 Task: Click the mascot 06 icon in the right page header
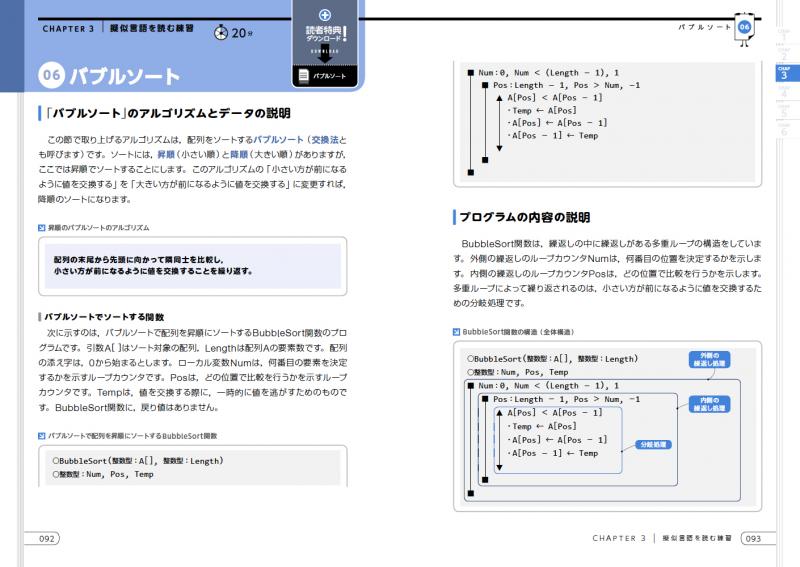tap(744, 28)
